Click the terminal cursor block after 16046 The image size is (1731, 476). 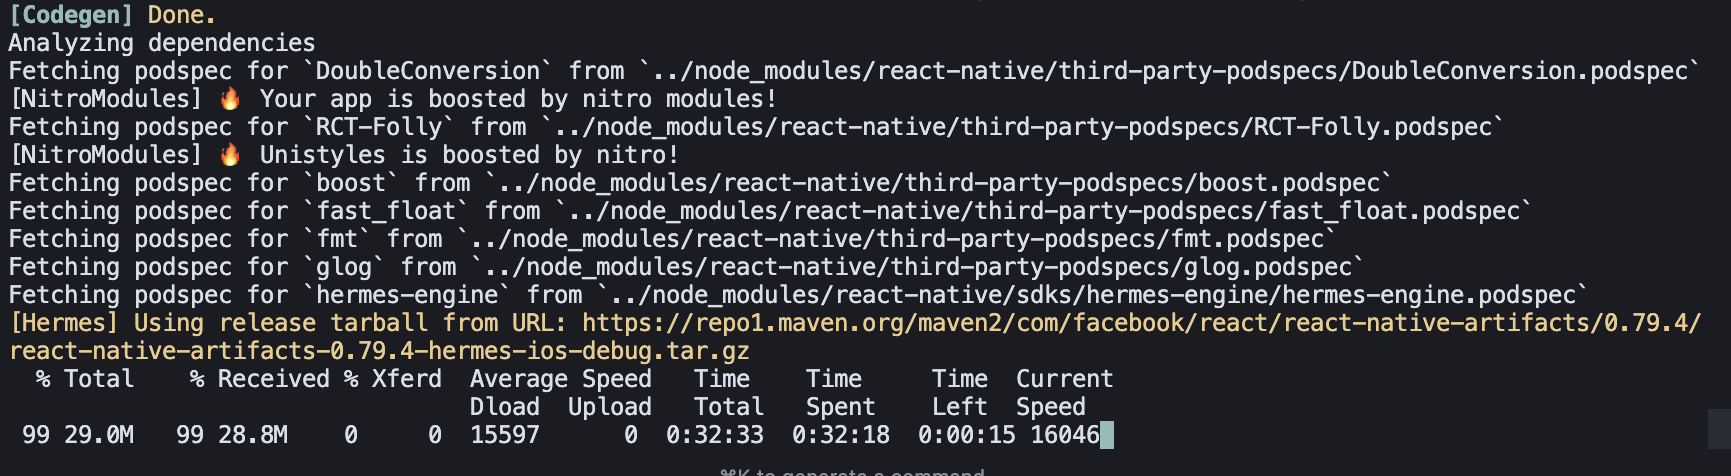[x=1107, y=435]
